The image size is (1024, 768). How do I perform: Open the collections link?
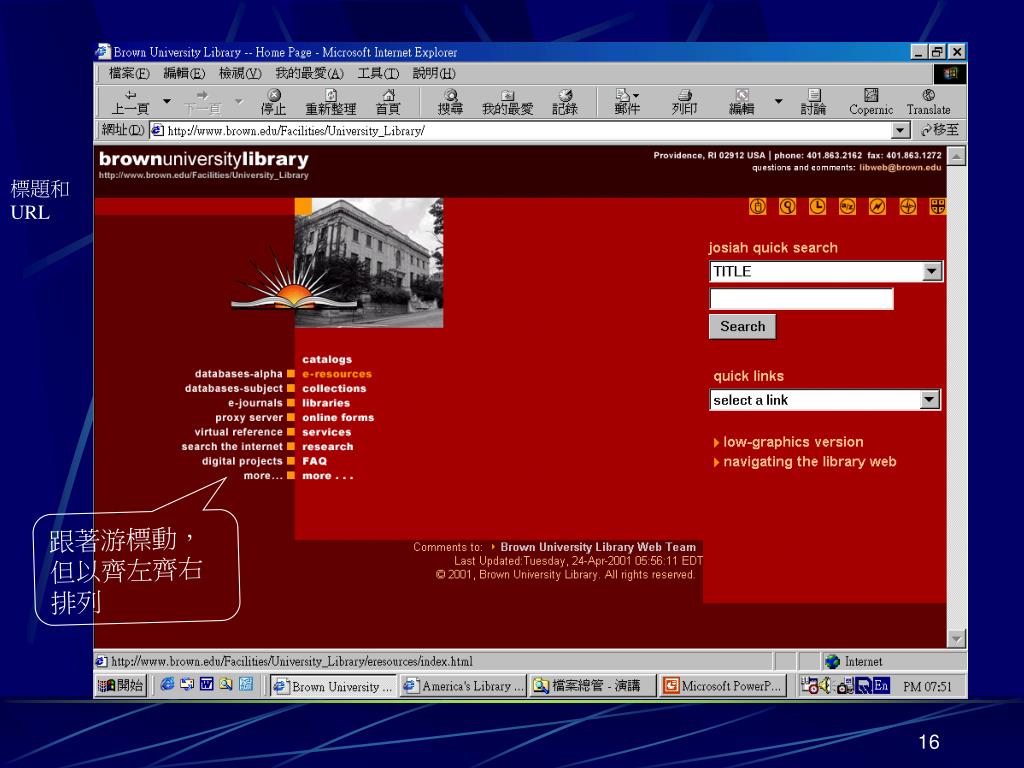(x=334, y=389)
